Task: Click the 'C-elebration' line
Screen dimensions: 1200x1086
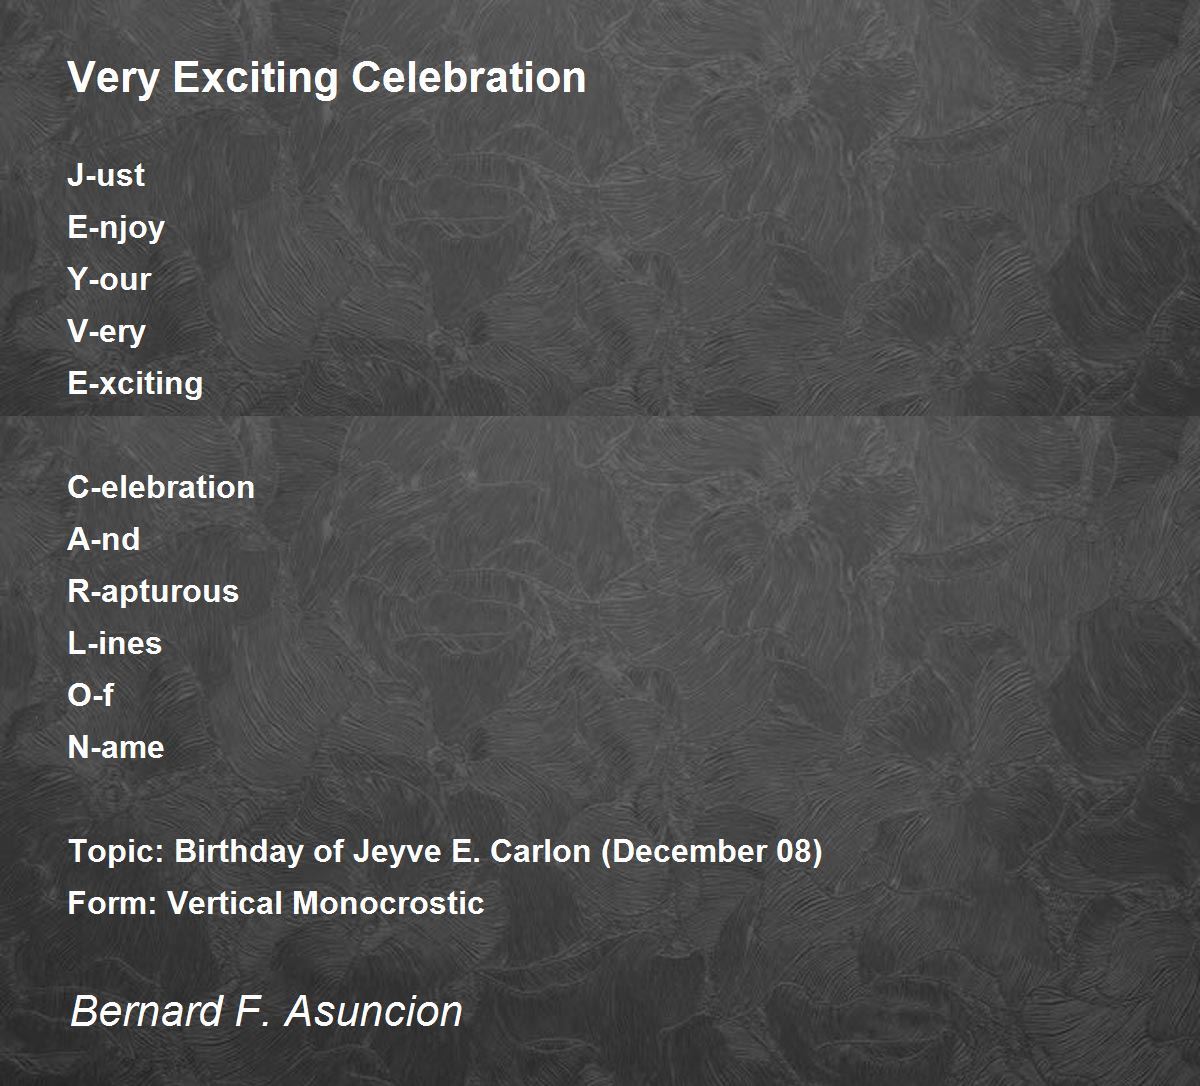Action: 161,487
